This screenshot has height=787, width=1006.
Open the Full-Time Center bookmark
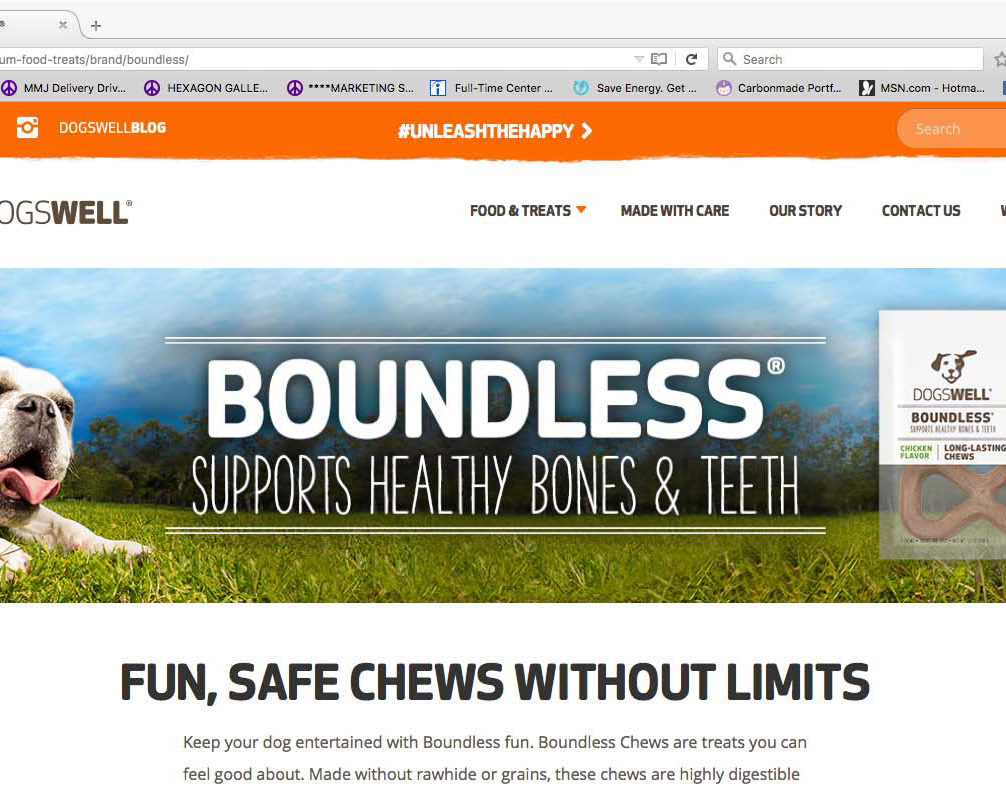click(491, 88)
